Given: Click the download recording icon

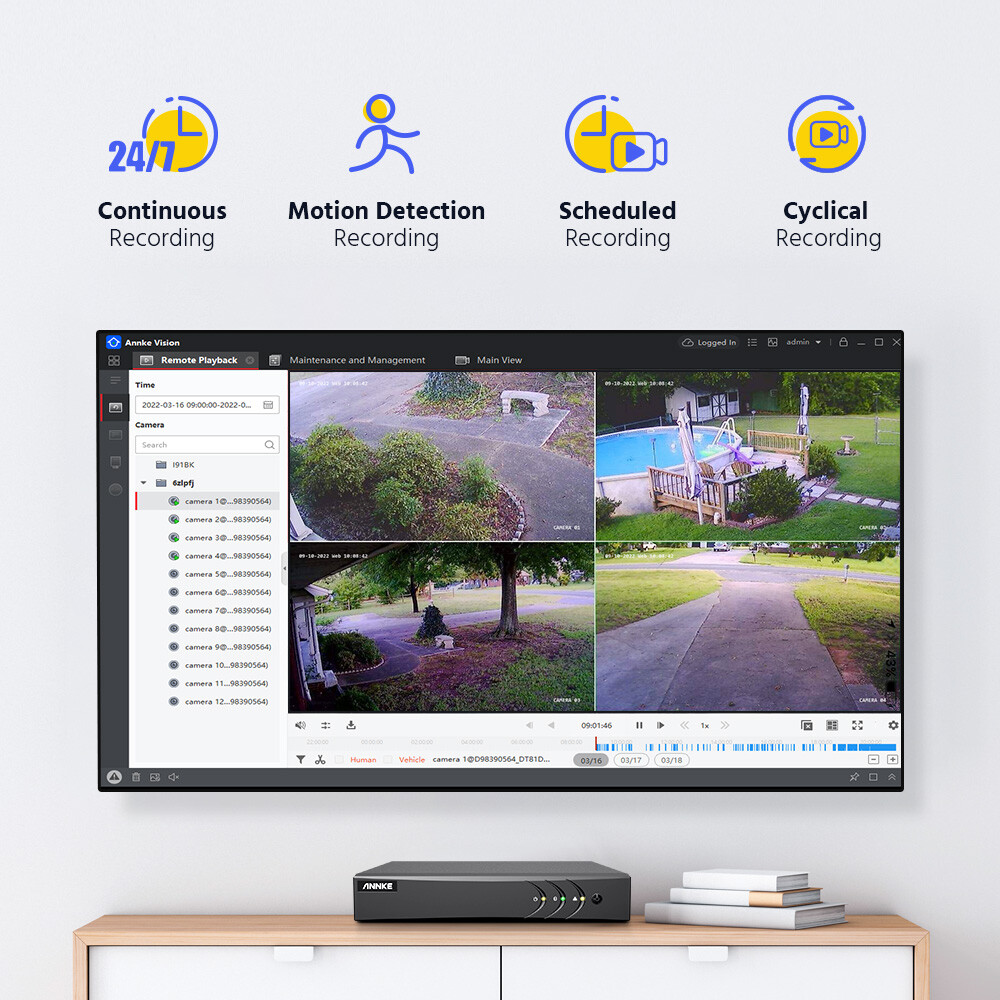Looking at the screenshot, I should (x=351, y=725).
